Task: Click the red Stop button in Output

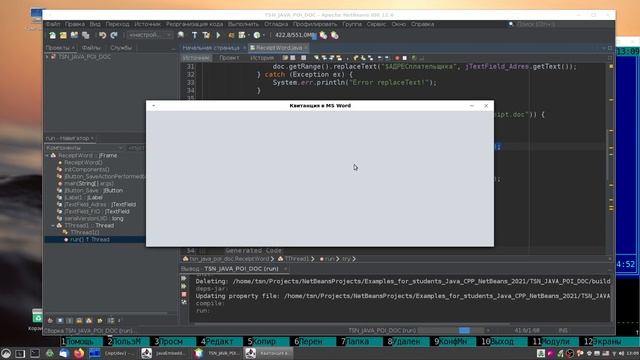Action: click(184, 294)
